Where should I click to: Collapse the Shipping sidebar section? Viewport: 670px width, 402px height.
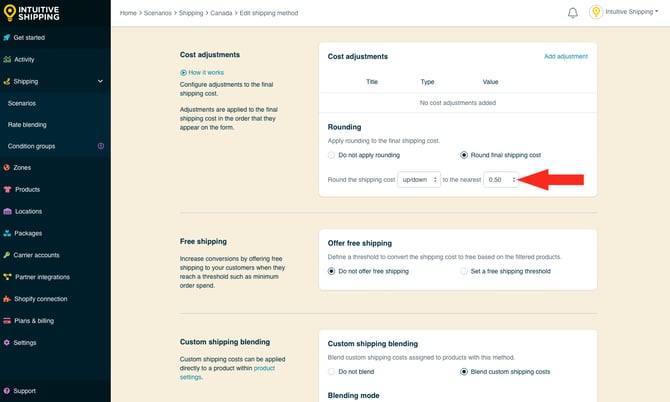pyautogui.click(x=100, y=82)
